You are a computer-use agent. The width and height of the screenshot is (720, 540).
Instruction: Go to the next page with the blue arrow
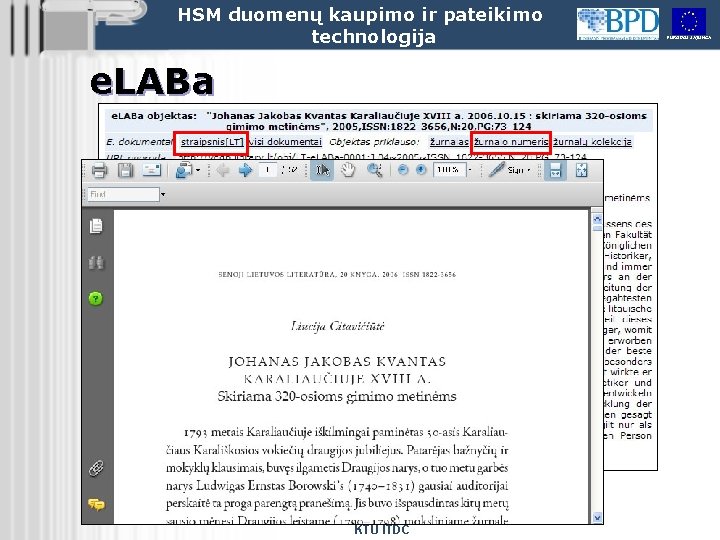[245, 170]
